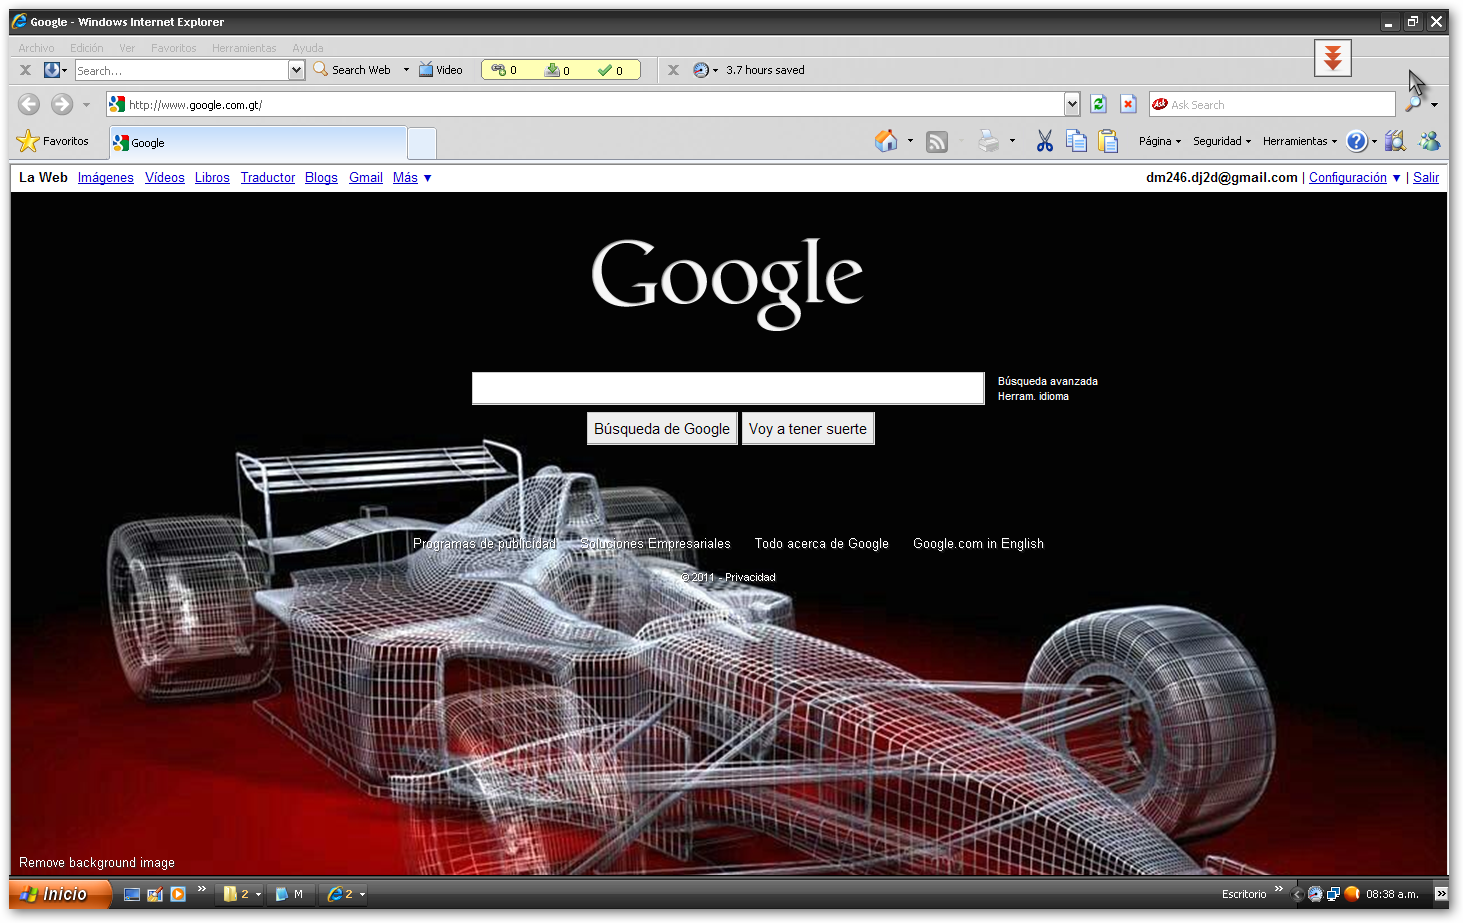Focus the Google search text box
The image size is (1463, 923).
coord(728,388)
